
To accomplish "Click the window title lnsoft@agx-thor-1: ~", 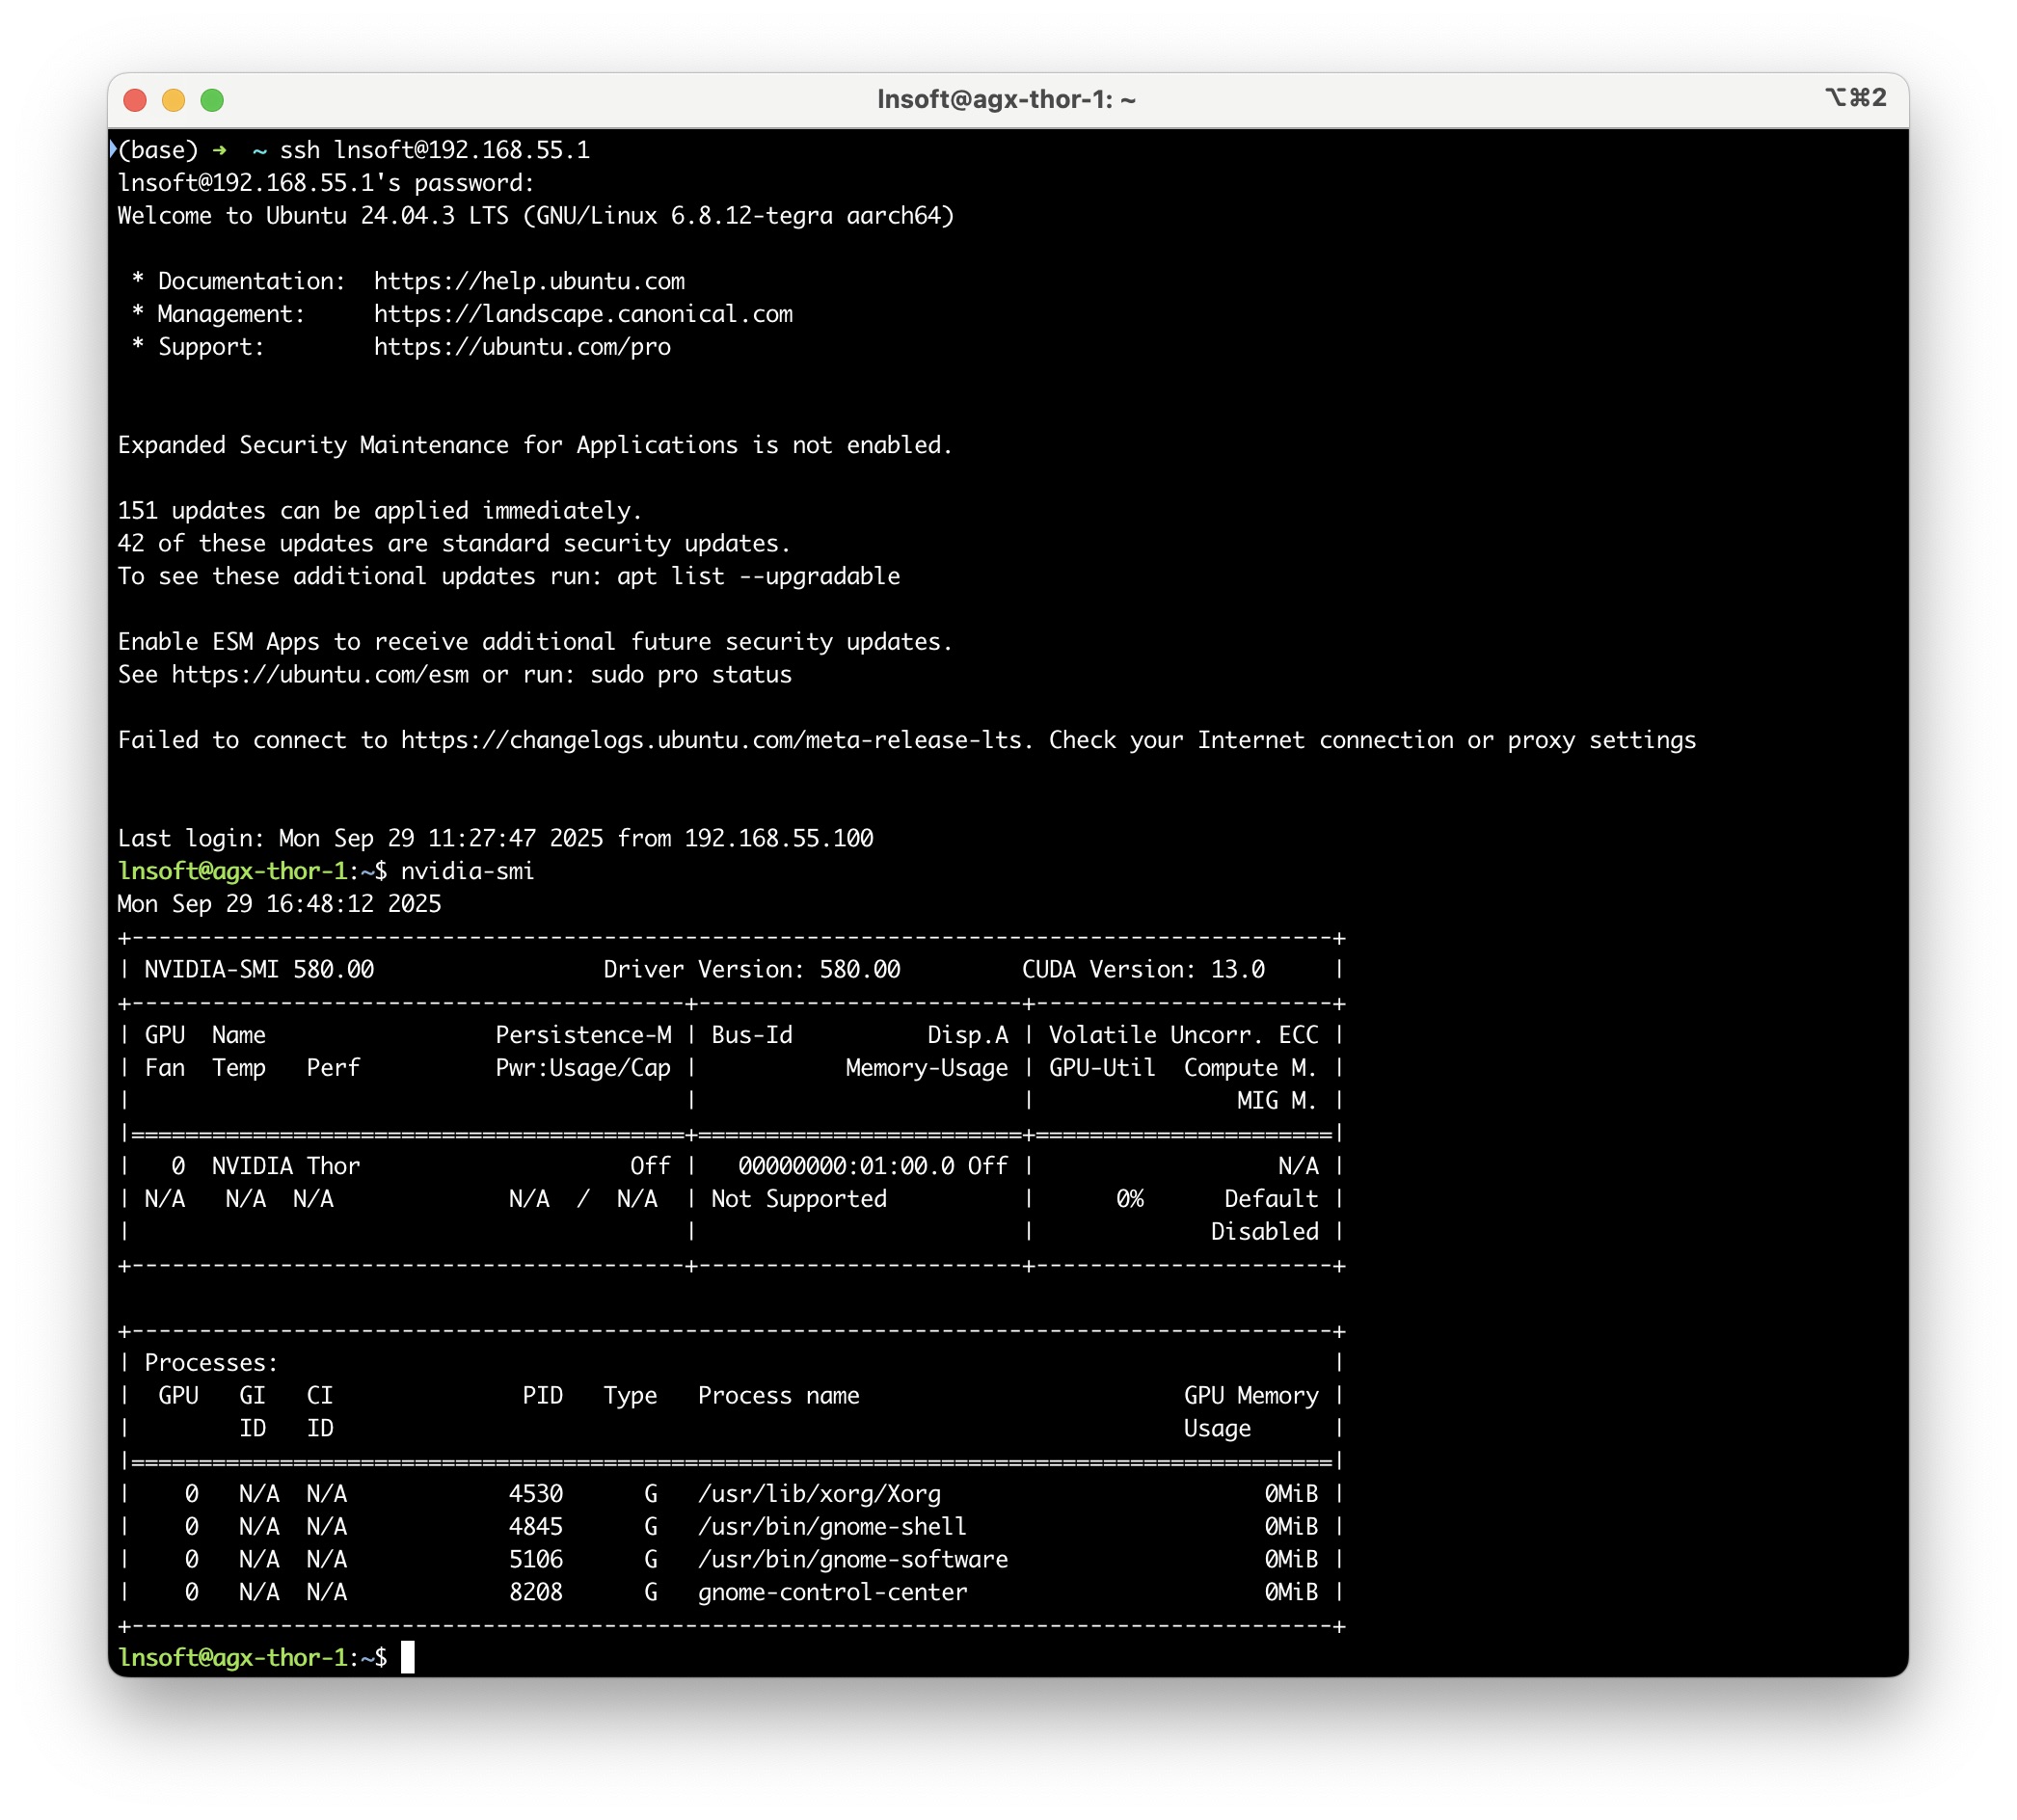I will point(1006,100).
